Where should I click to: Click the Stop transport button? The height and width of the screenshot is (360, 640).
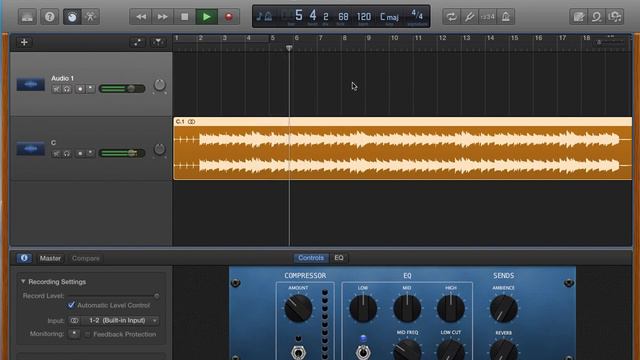[184, 17]
